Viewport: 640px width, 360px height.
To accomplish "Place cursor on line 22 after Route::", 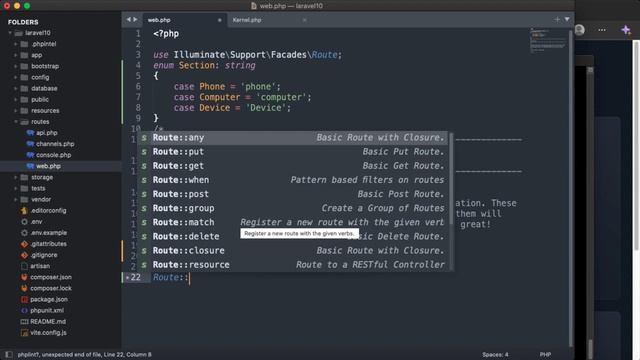I will 190,278.
